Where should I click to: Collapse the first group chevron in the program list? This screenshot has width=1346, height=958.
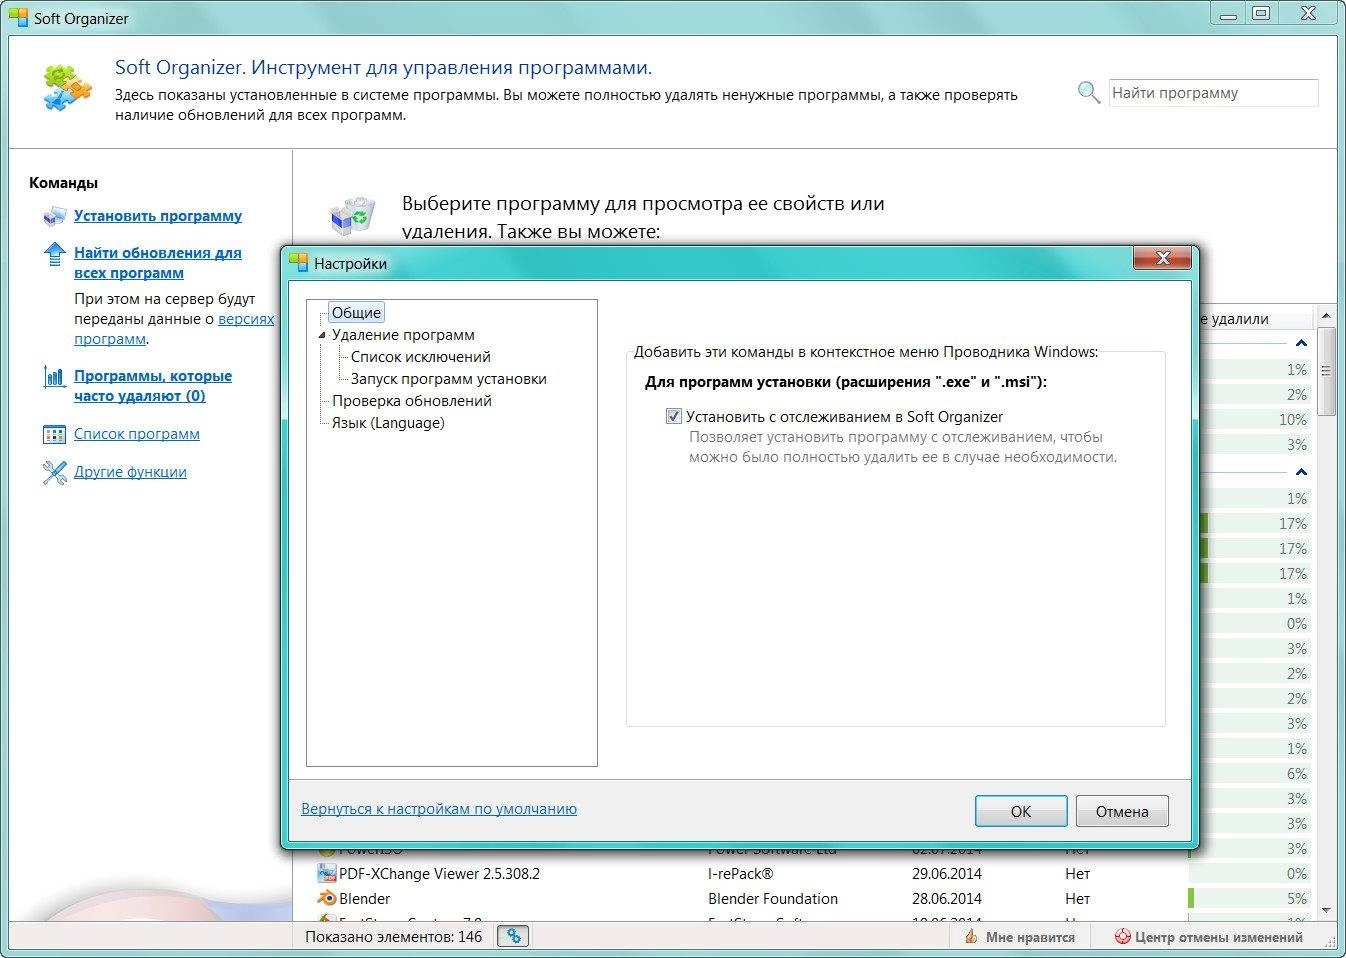(1300, 343)
